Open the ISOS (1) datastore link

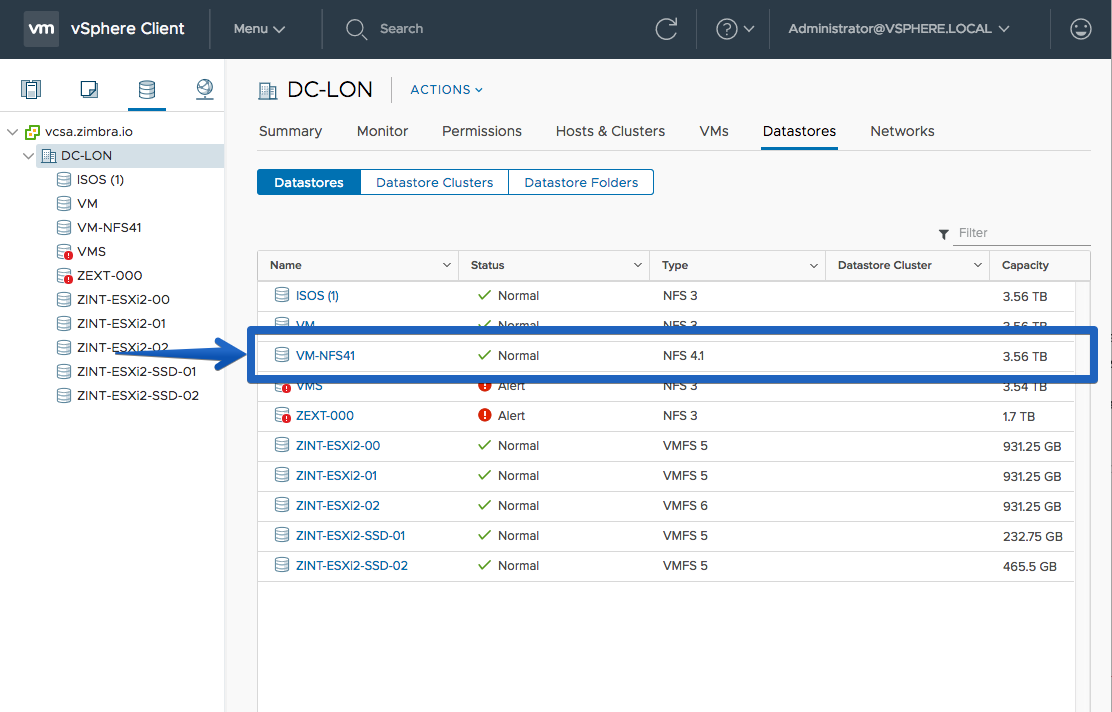[317, 296]
